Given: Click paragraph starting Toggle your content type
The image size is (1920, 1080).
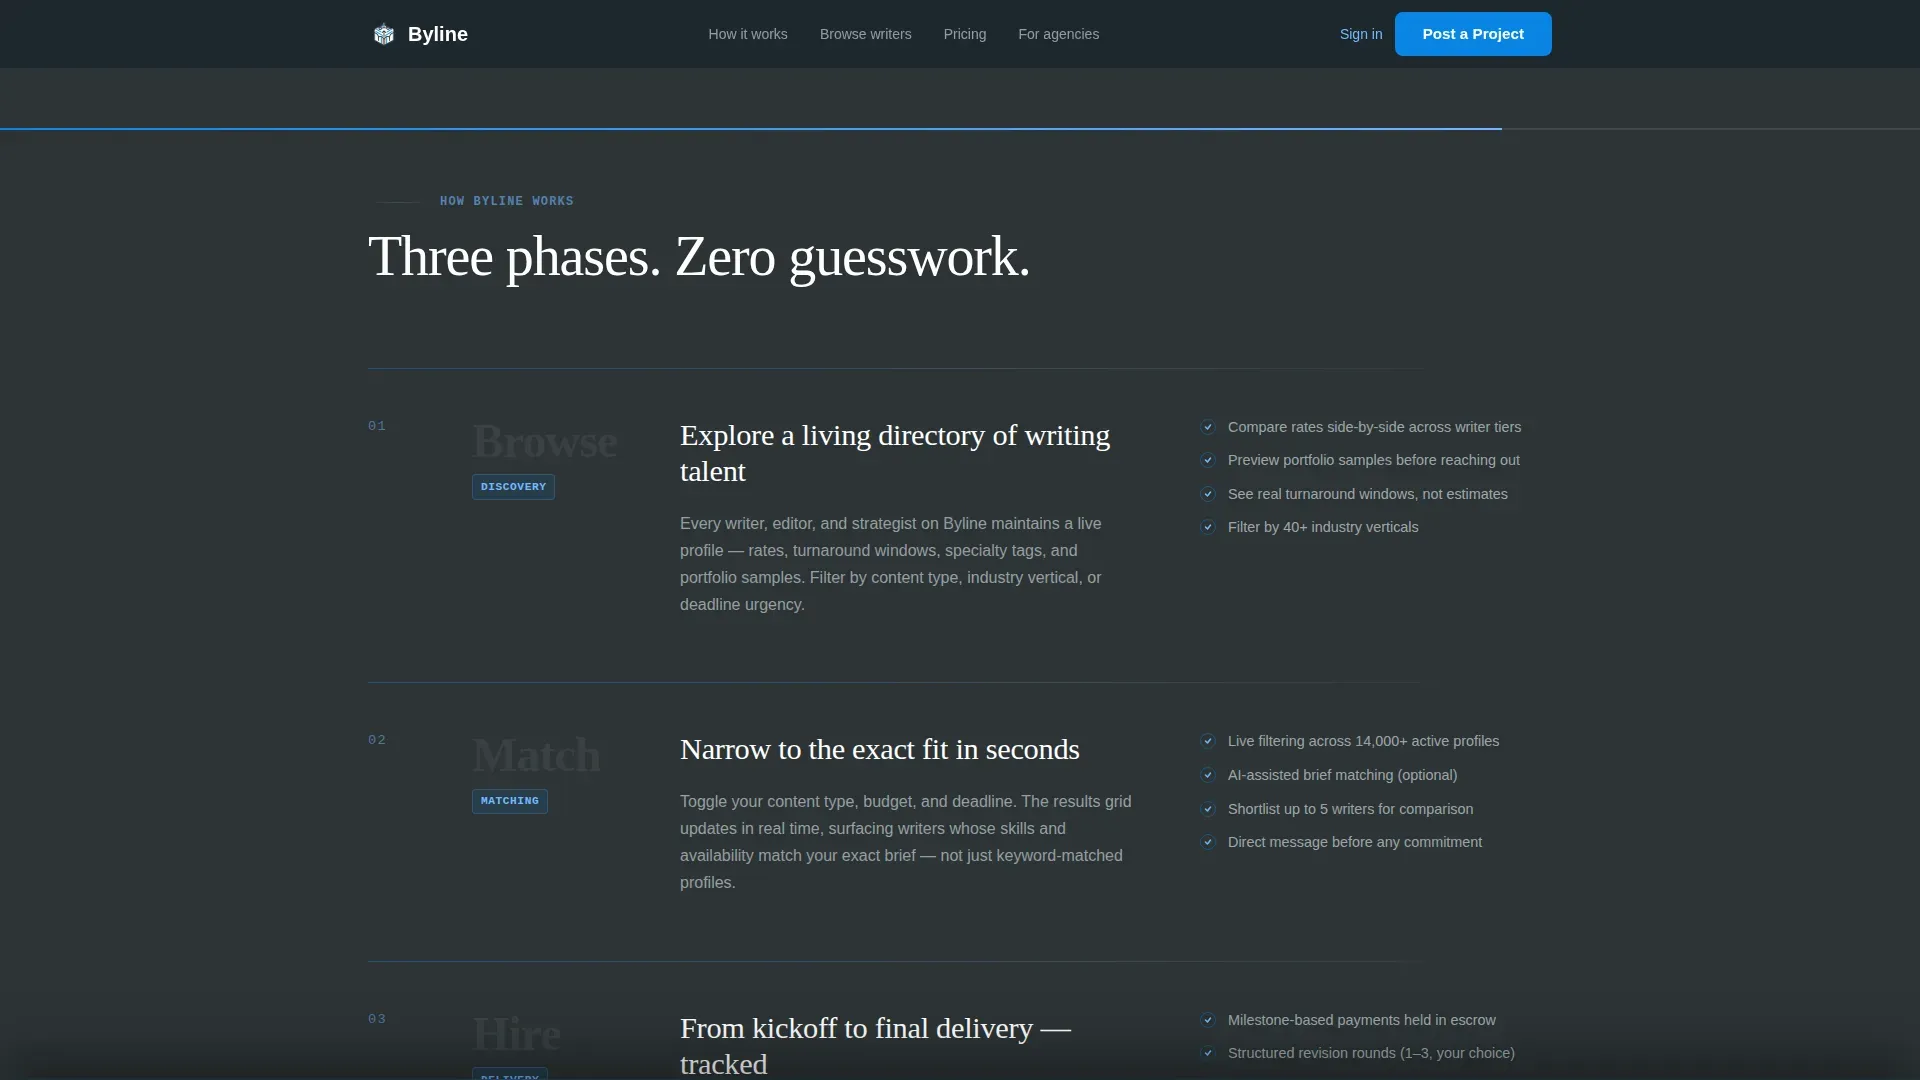Looking at the screenshot, I should (906, 842).
